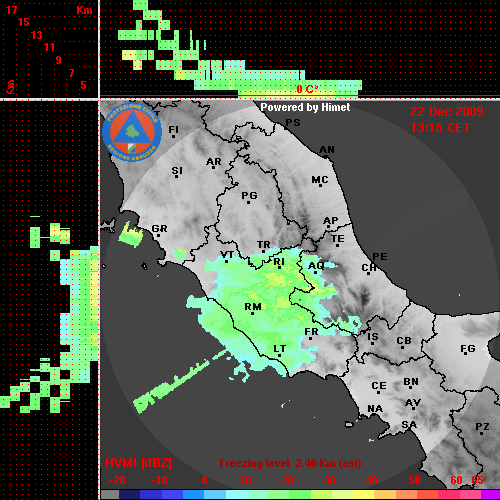Image resolution: width=500 pixels, height=500 pixels.
Task: Click the '17' km altitude axis label
Action: coord(12,10)
